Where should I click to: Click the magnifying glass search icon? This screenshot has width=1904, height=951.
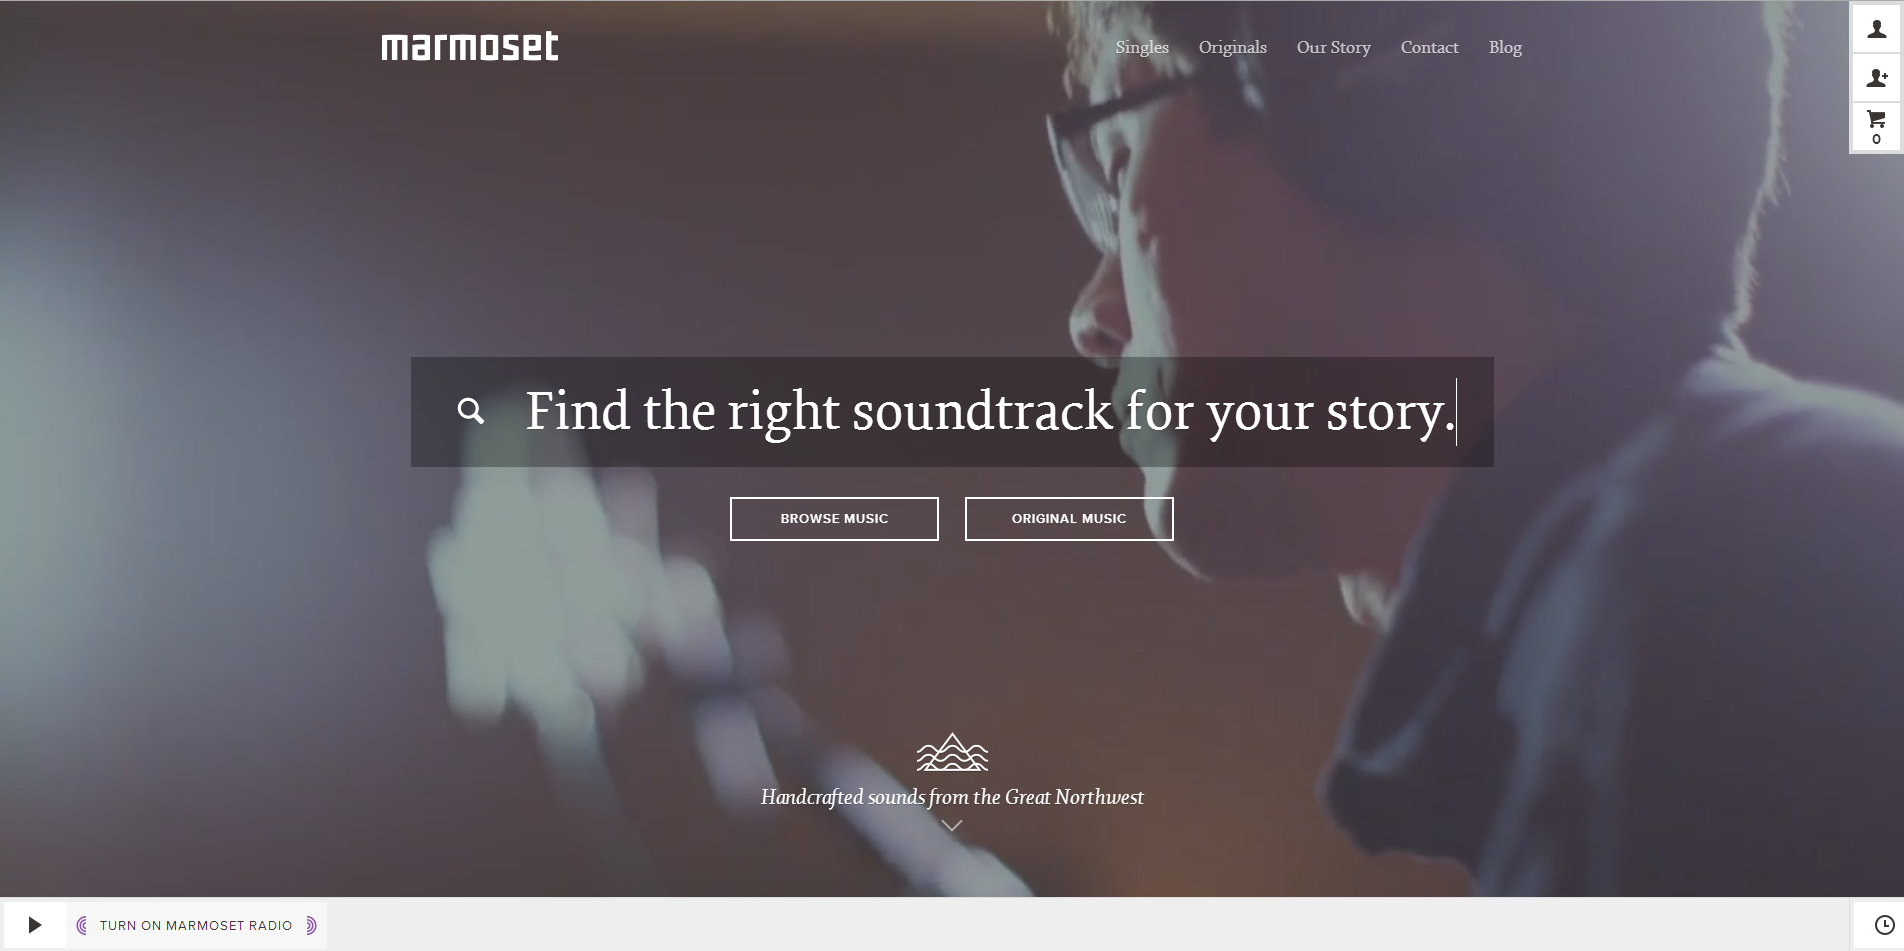click(470, 411)
